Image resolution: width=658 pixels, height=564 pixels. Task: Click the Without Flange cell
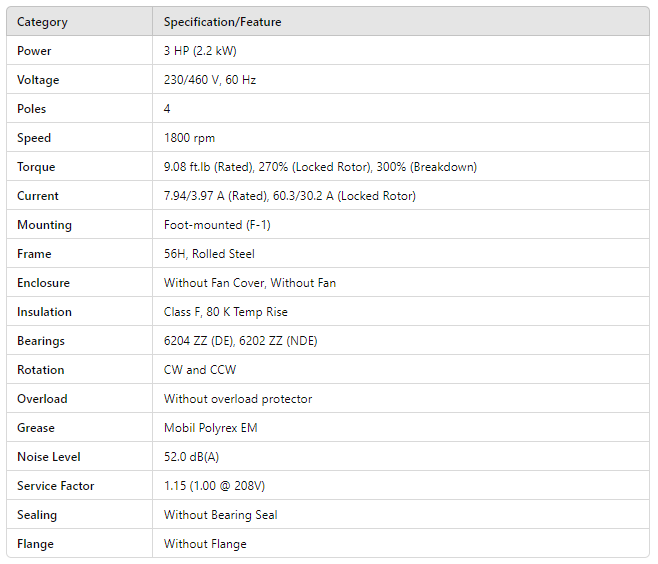point(205,544)
